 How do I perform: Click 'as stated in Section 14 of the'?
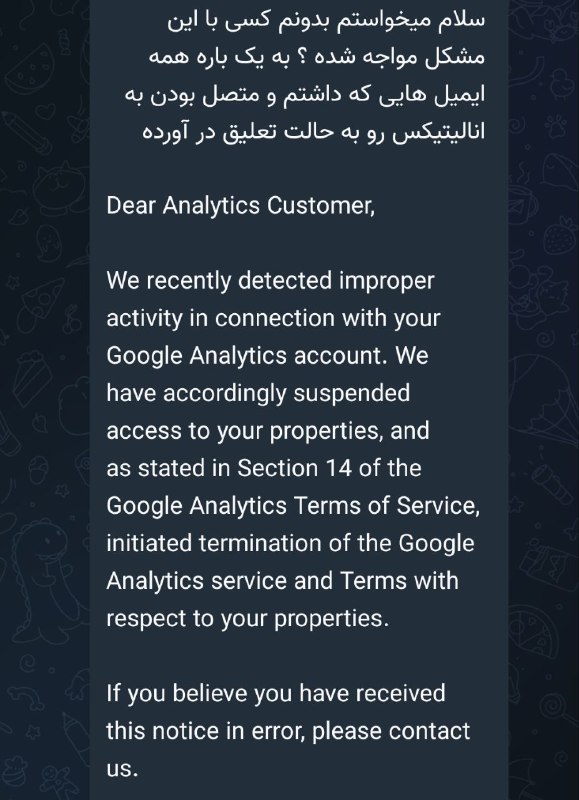tap(264, 468)
